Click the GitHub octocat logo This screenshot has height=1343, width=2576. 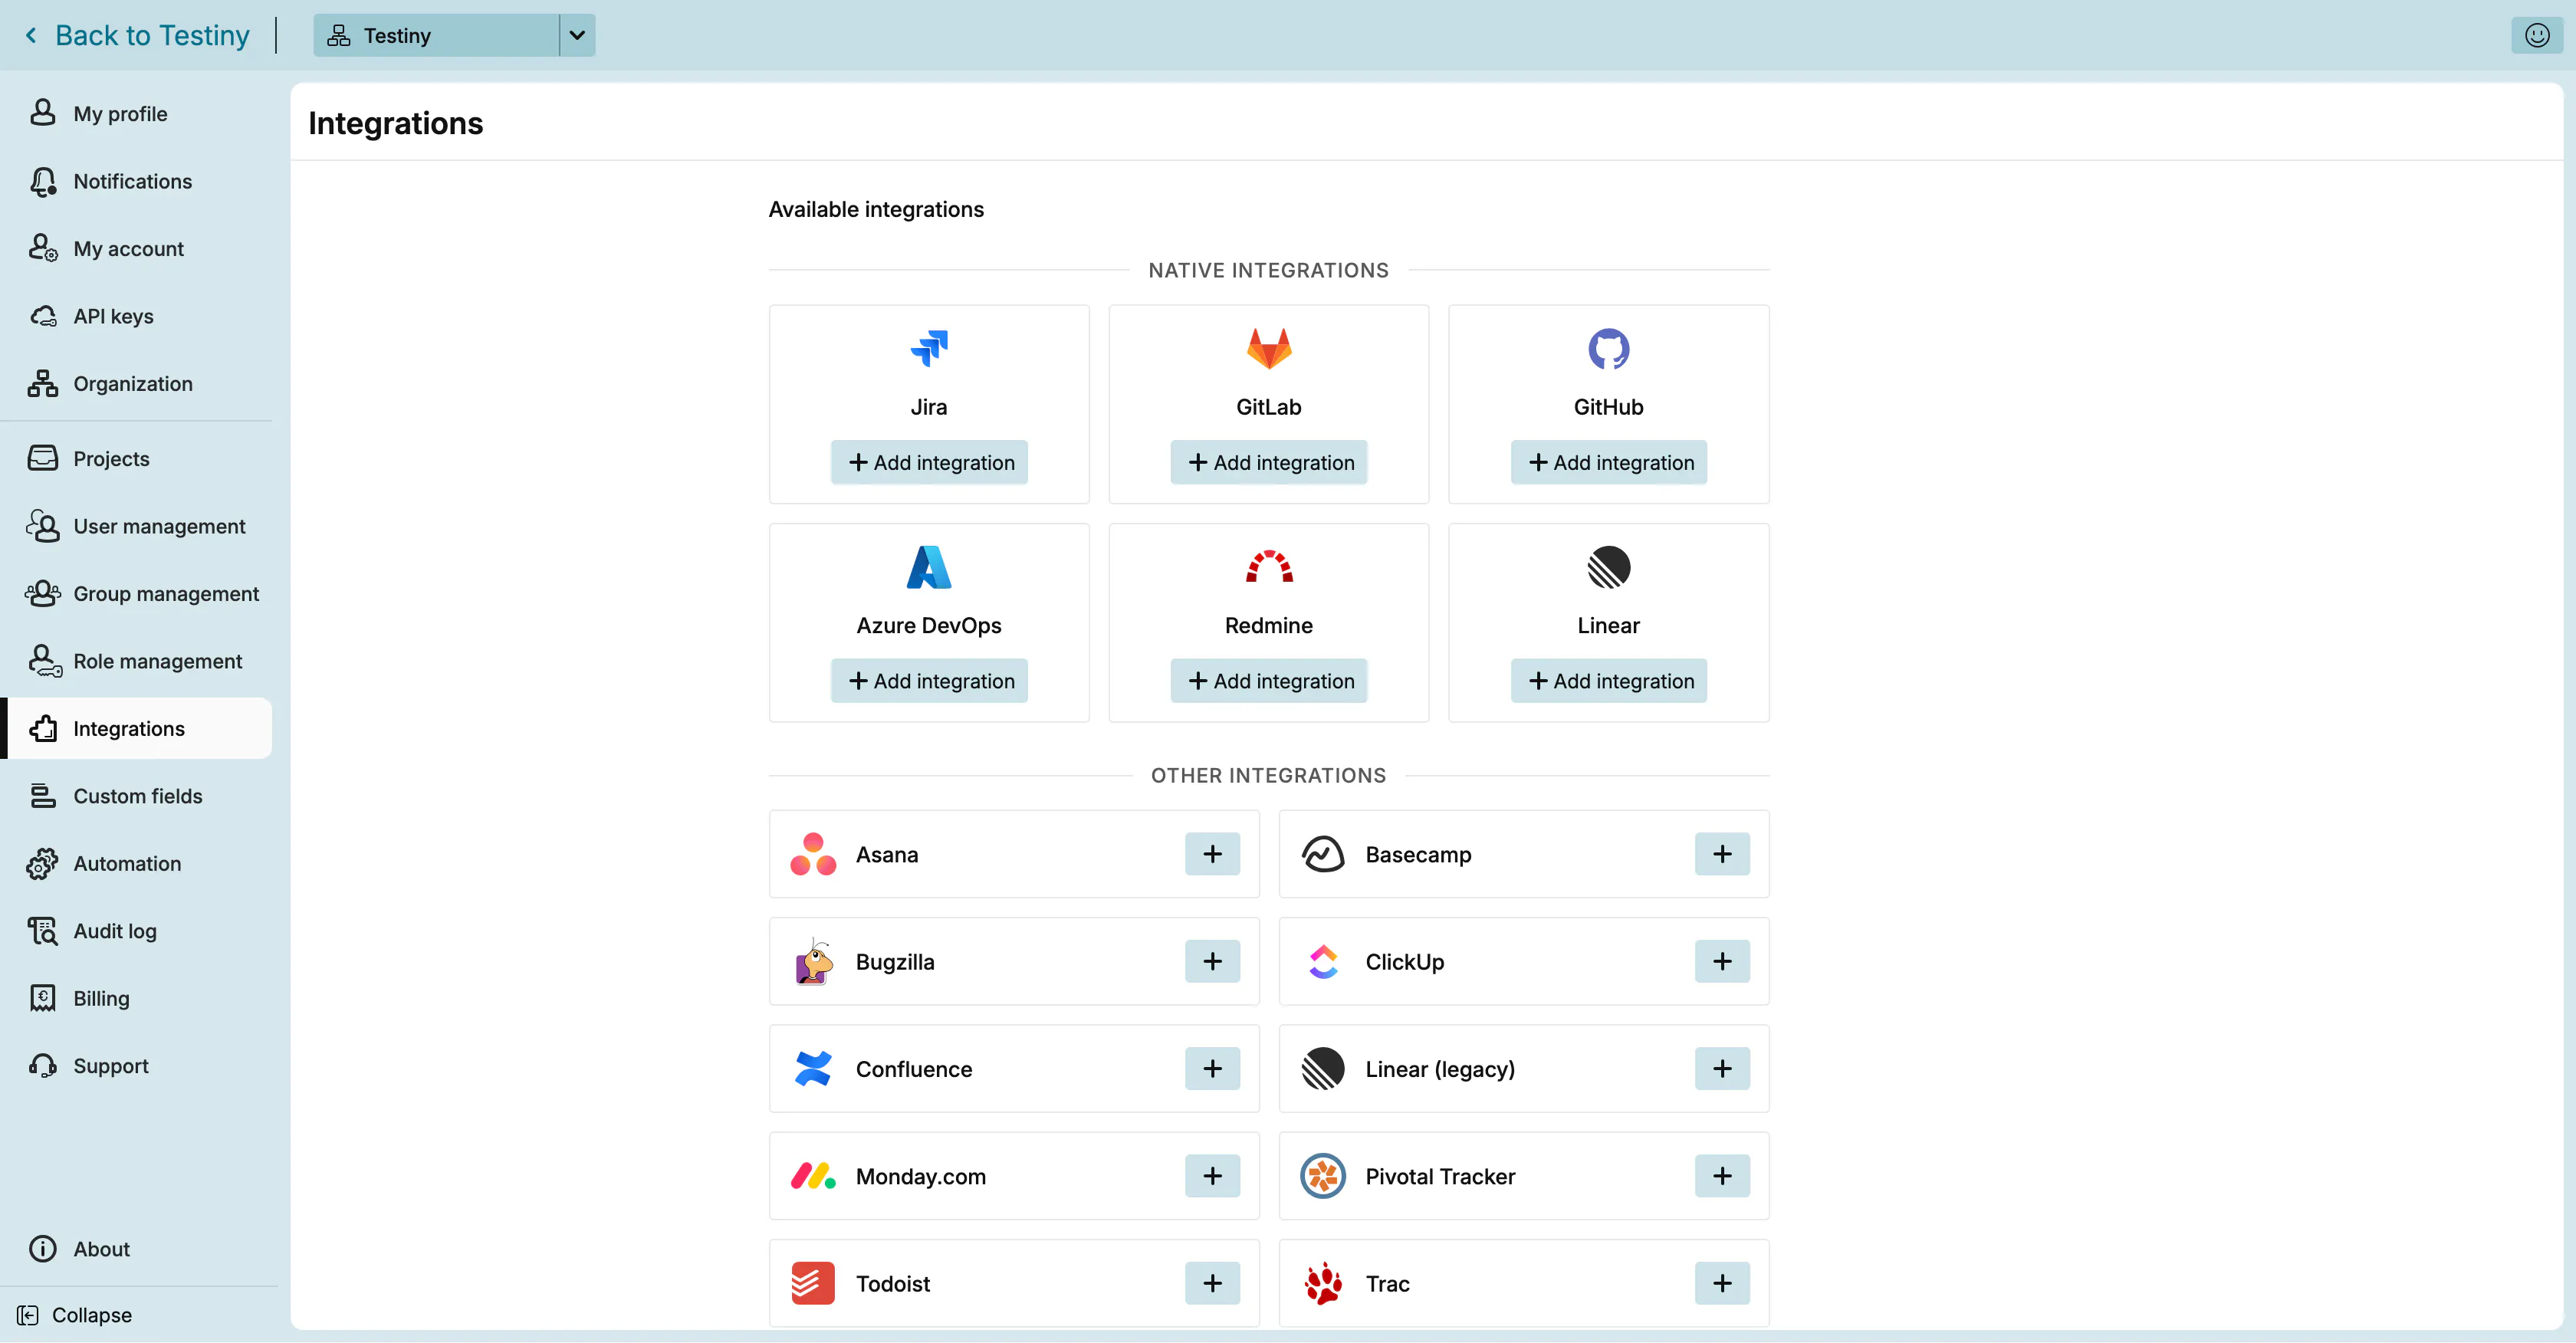tap(1608, 348)
